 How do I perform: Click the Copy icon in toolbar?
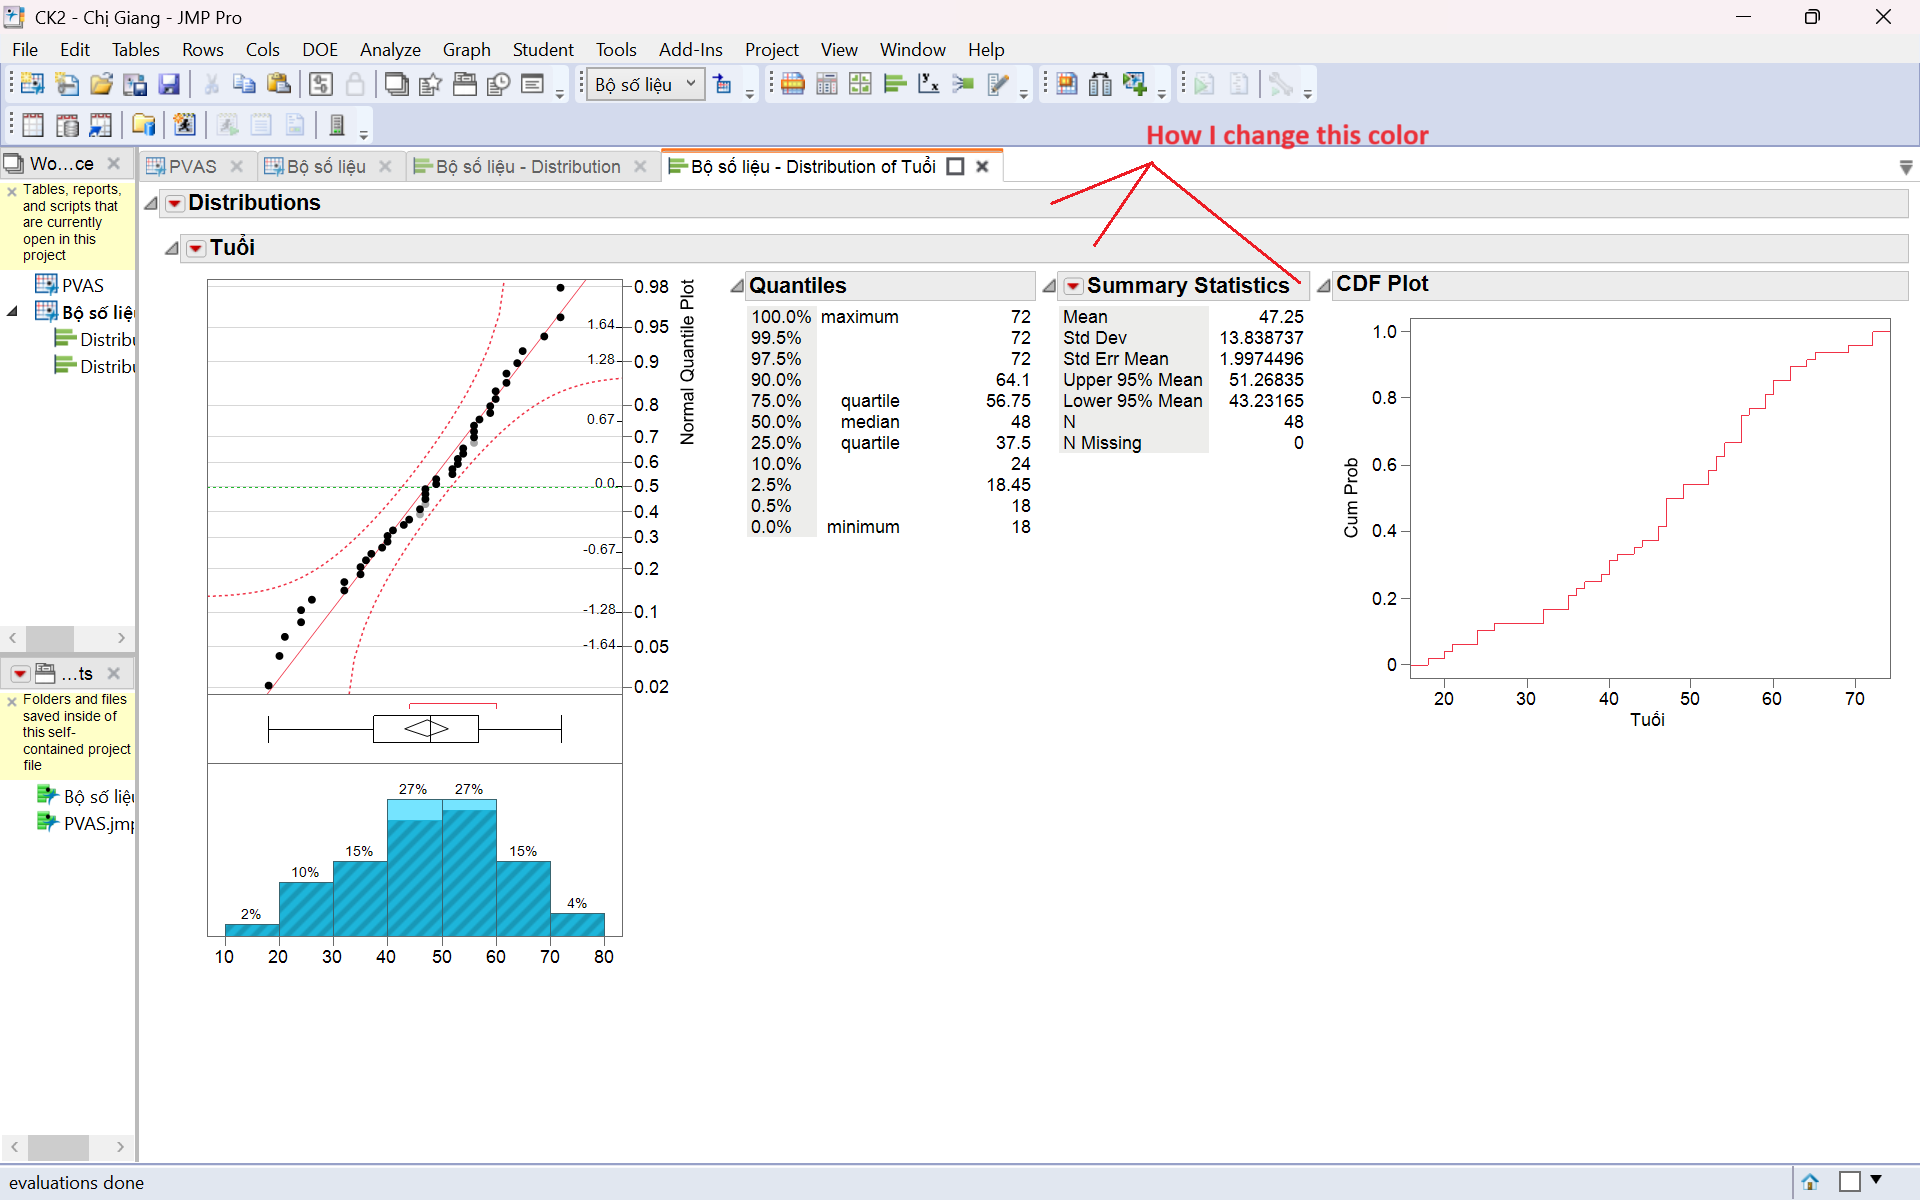(x=244, y=85)
